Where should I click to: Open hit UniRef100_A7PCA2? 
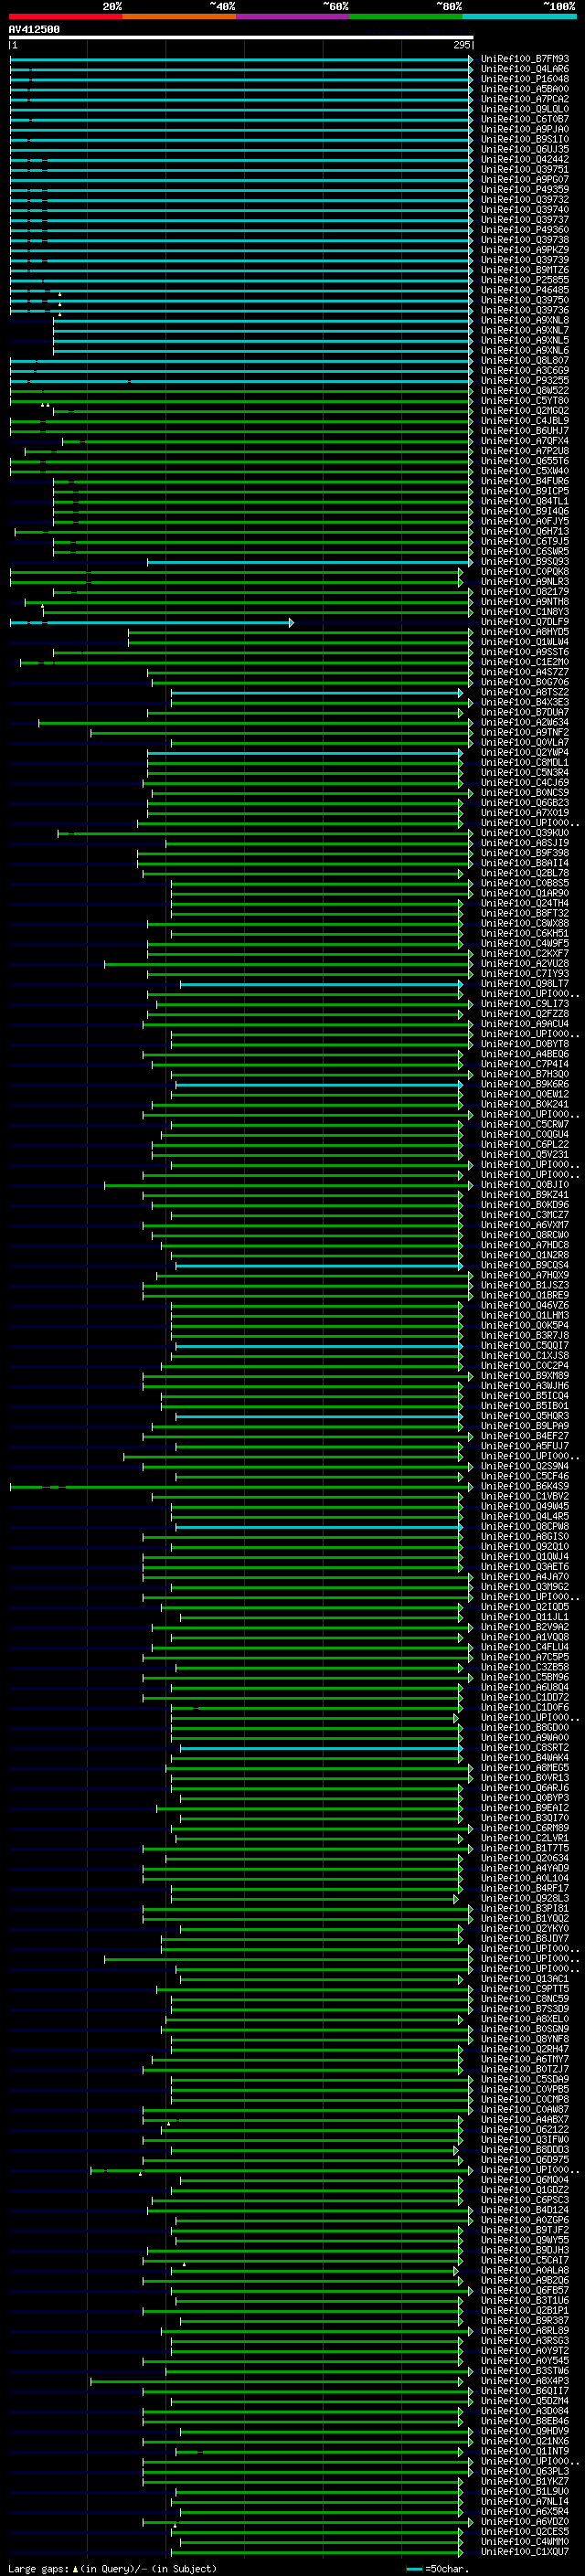click(525, 99)
